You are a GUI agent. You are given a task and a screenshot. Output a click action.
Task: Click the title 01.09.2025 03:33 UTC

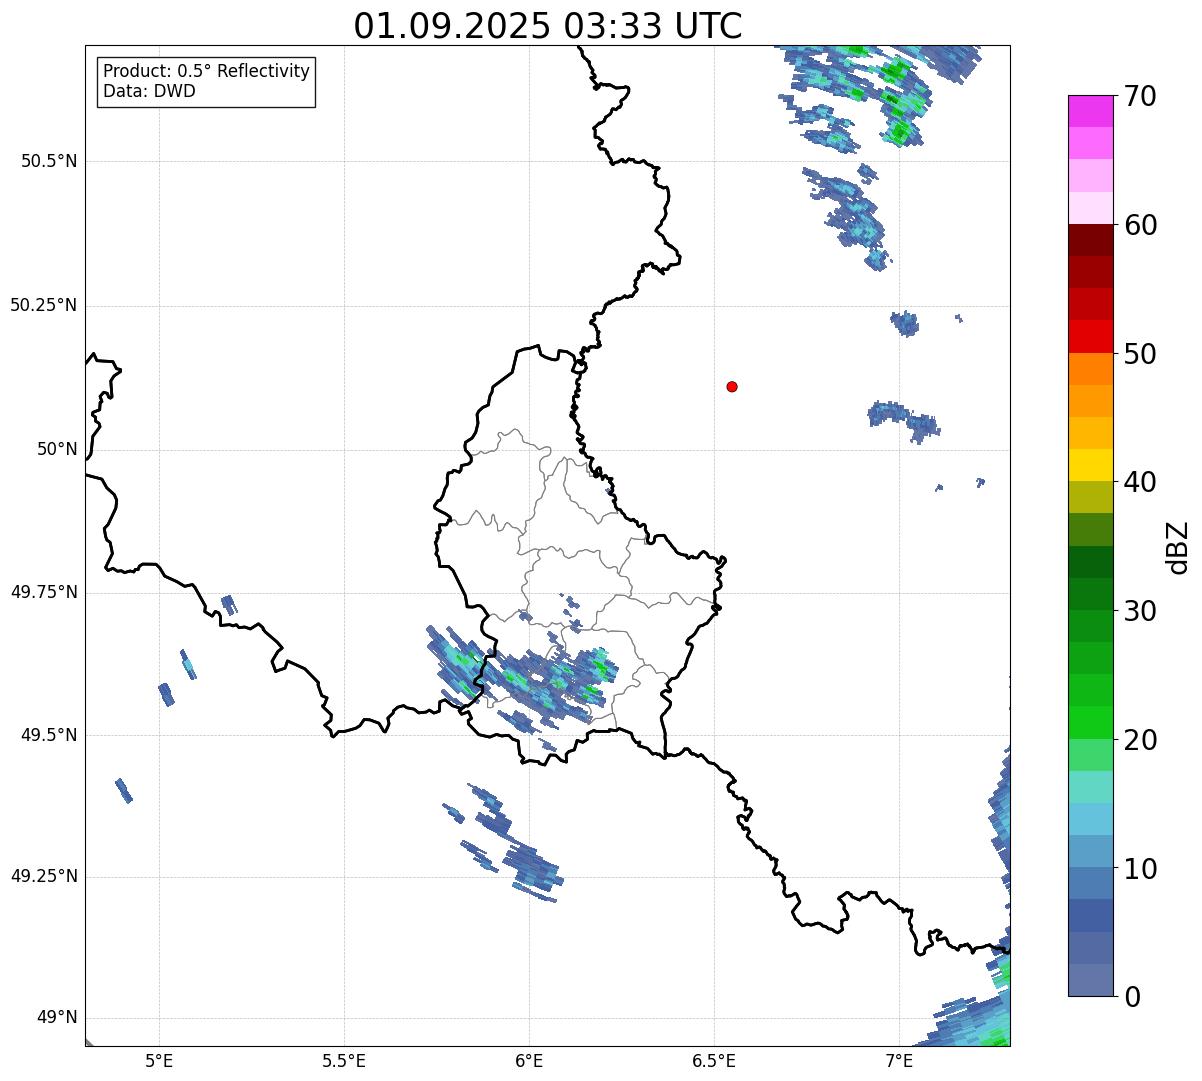(548, 26)
